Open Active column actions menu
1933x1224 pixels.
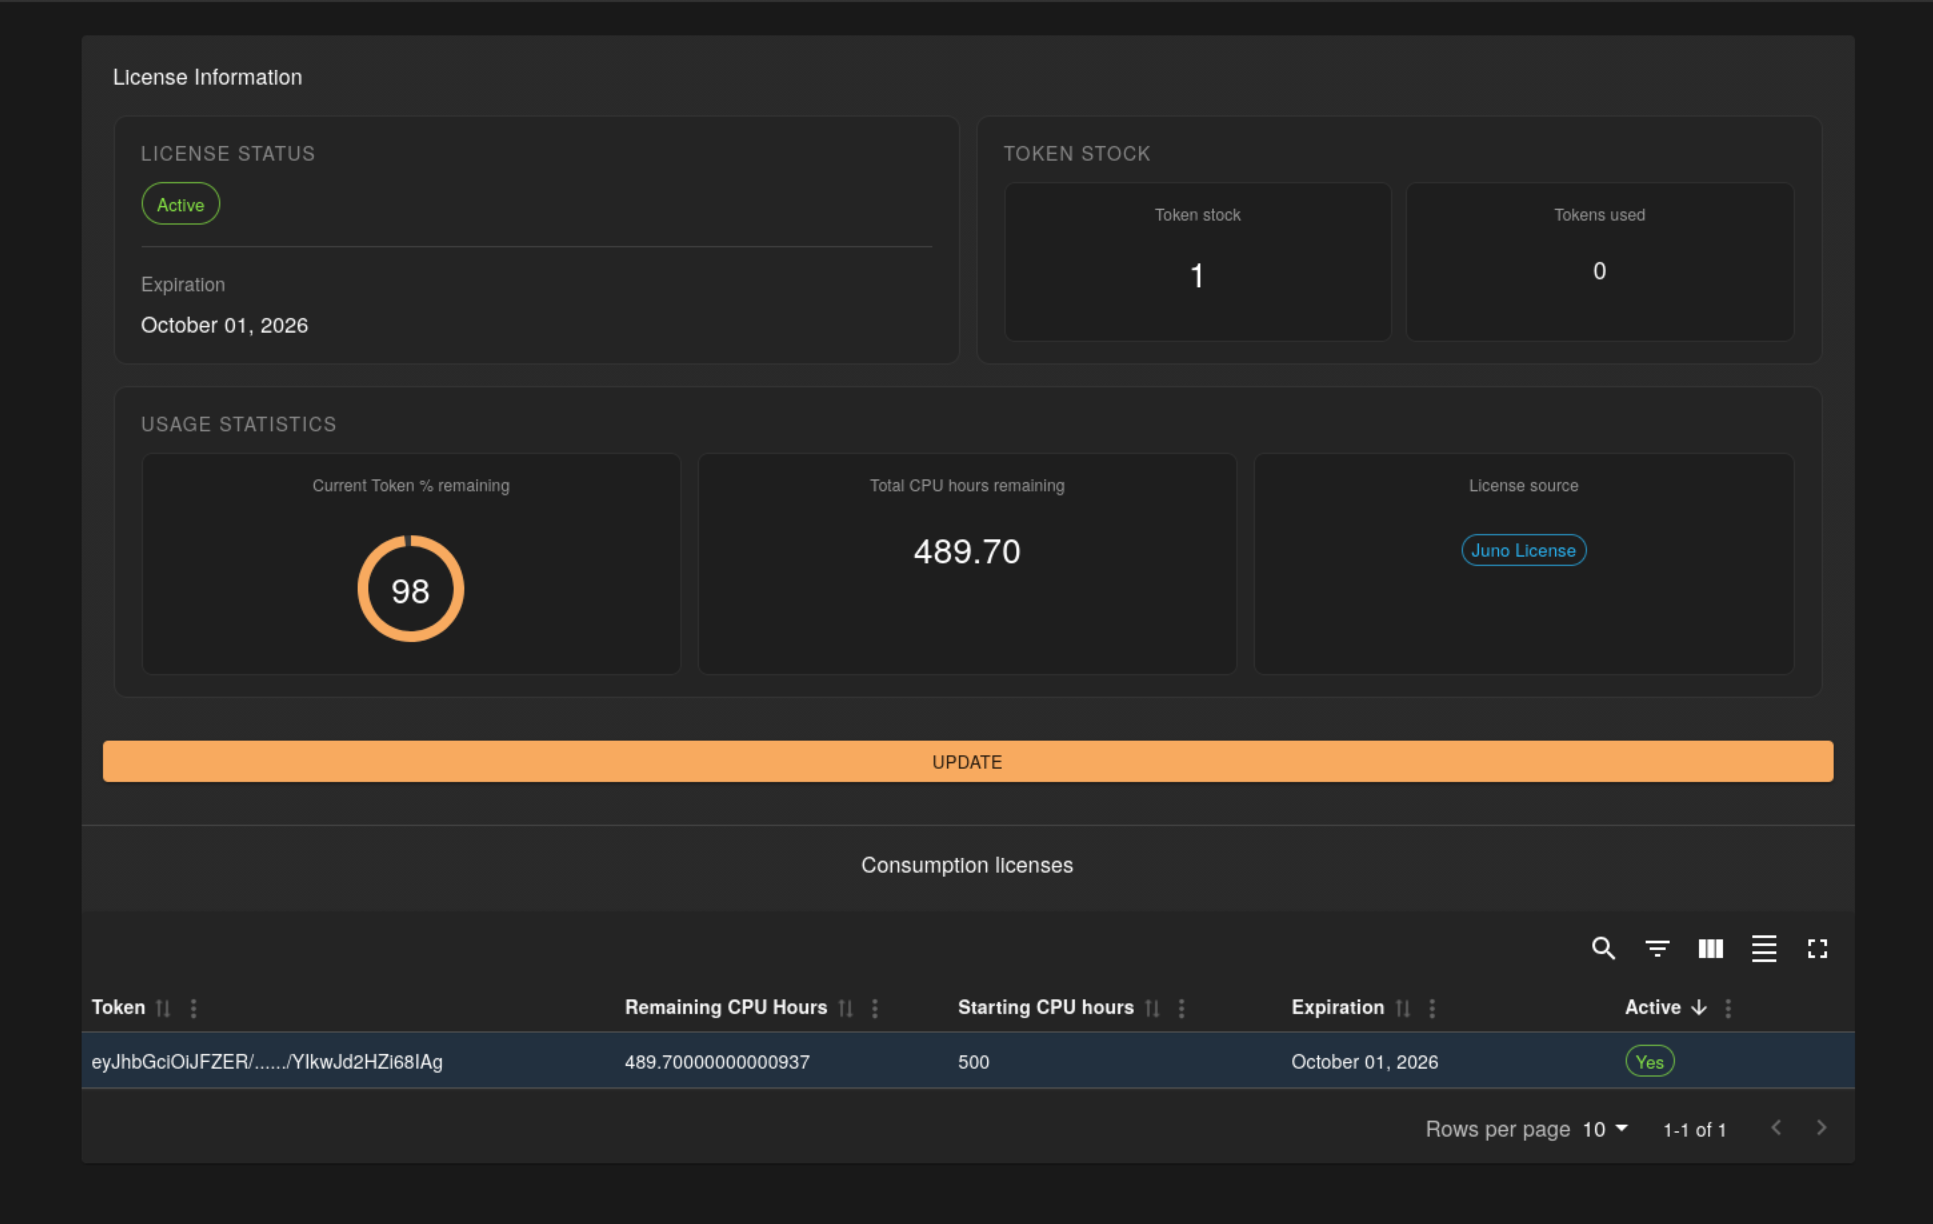coord(1728,1008)
